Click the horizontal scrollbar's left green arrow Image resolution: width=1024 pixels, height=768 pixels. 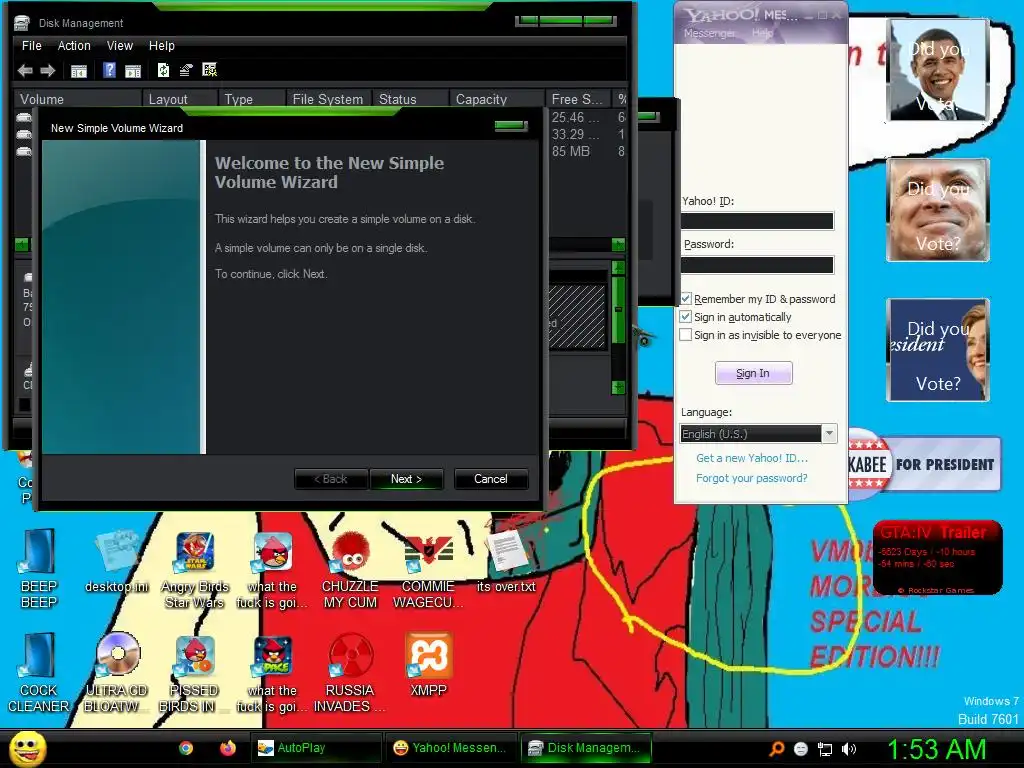pos(22,245)
